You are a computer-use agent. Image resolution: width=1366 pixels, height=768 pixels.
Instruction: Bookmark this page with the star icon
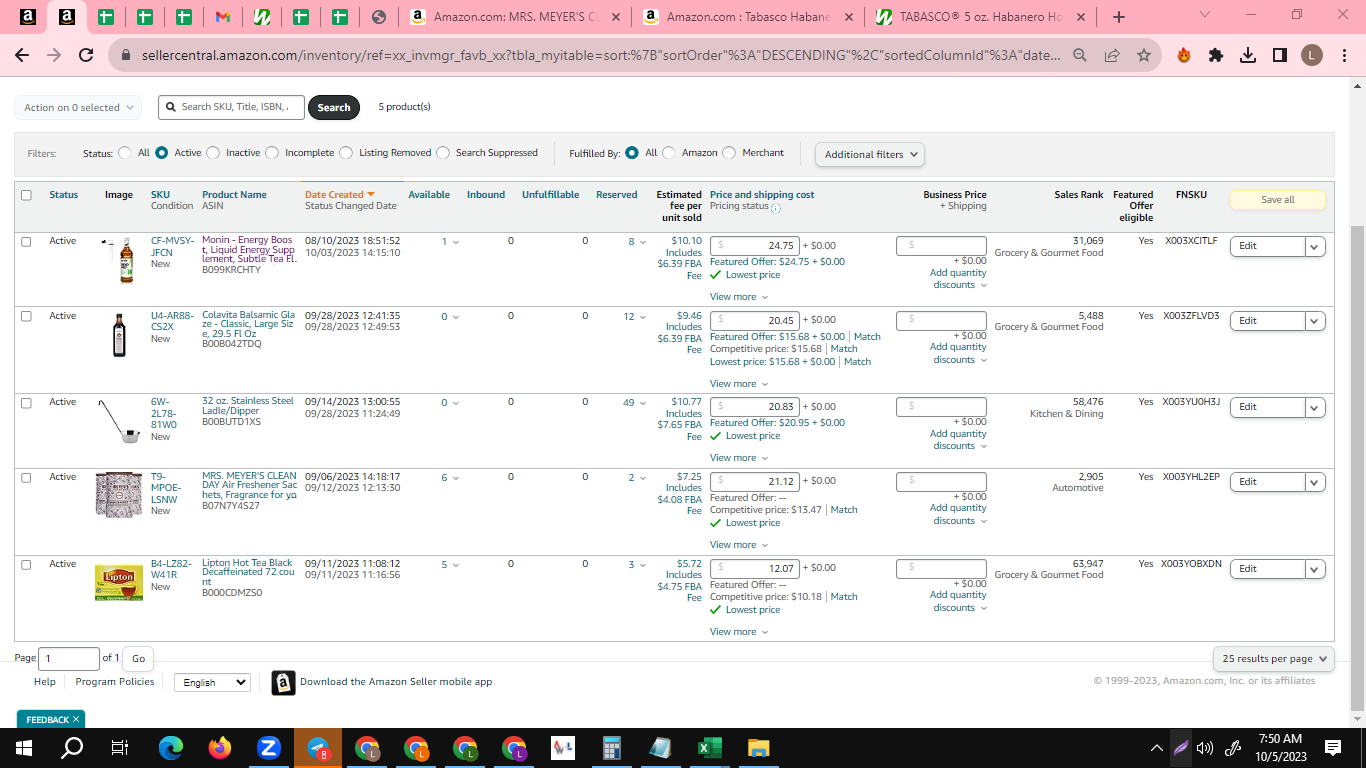pos(1143,56)
